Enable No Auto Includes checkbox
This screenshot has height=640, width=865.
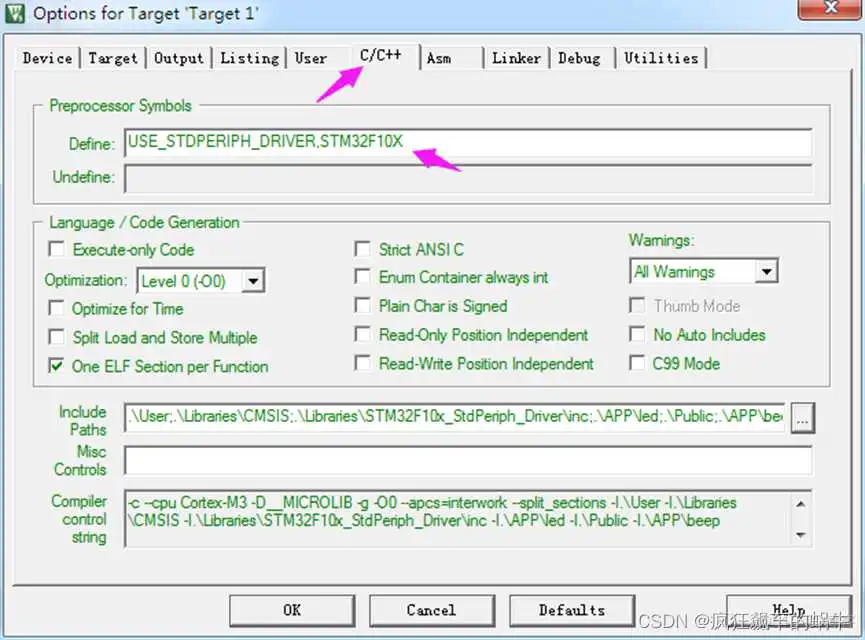637,335
